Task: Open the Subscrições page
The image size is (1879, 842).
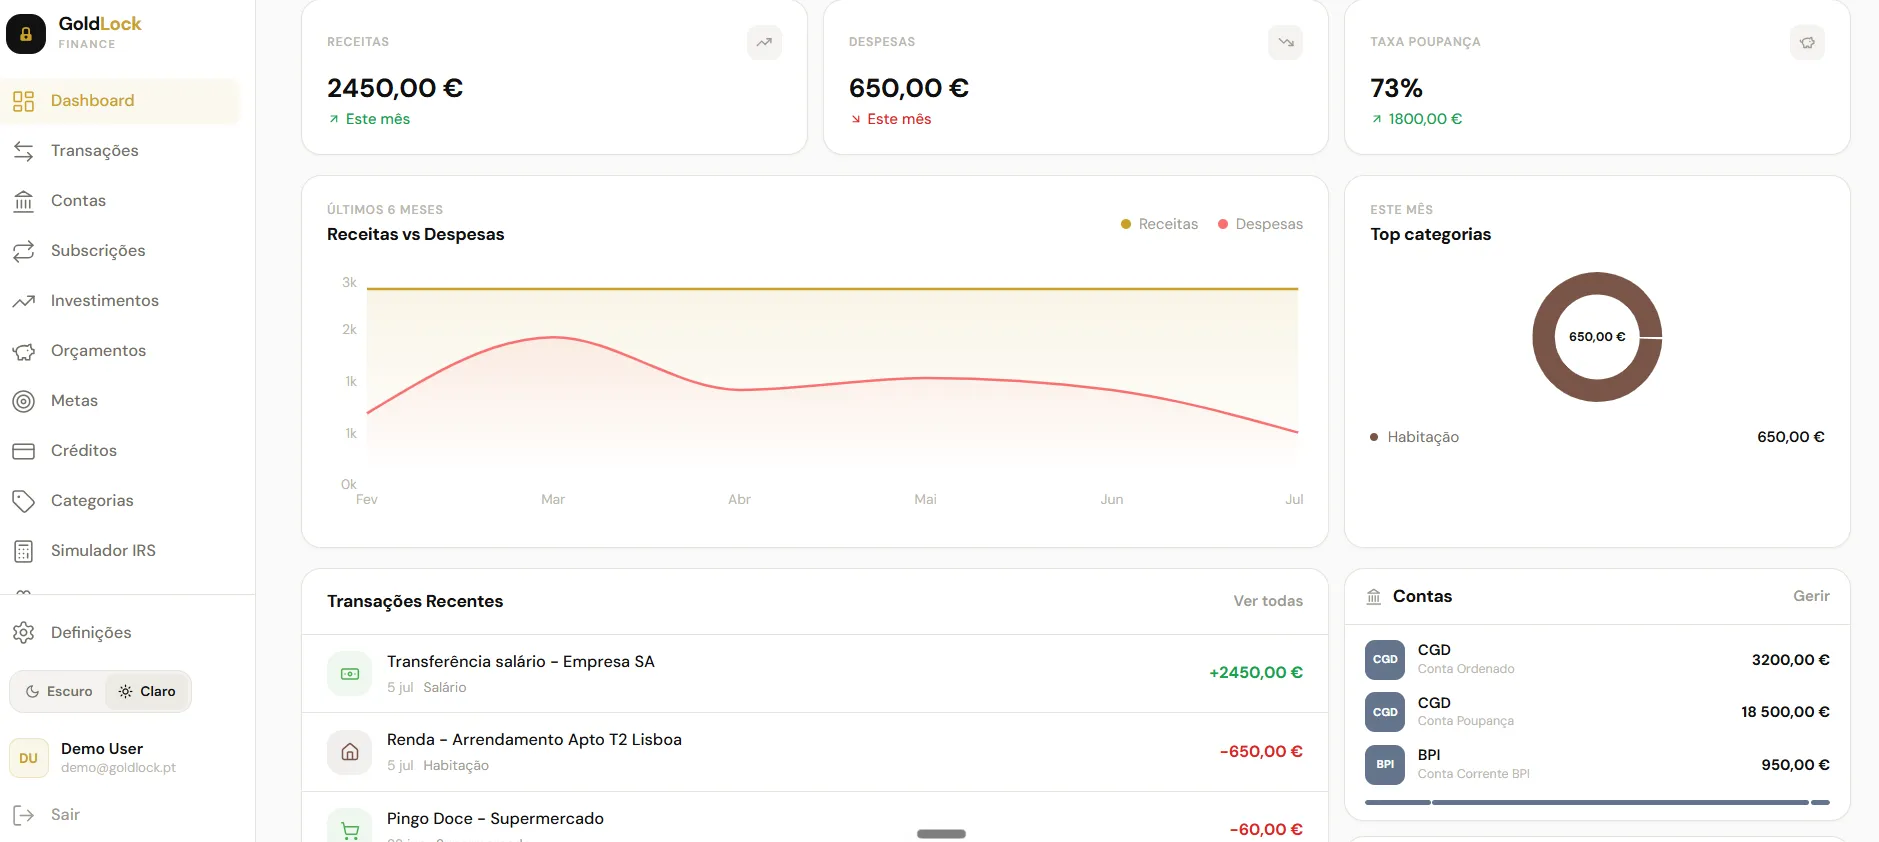Action: point(120,251)
